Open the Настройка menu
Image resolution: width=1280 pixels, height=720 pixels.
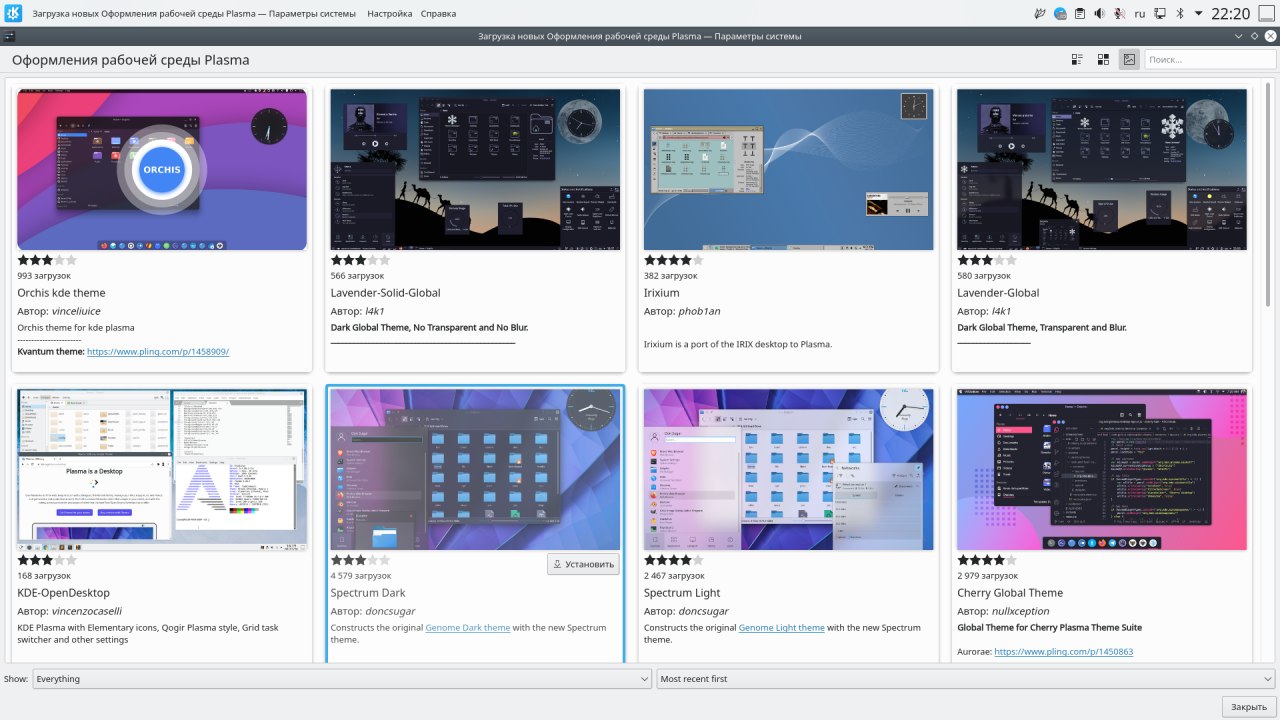[390, 14]
